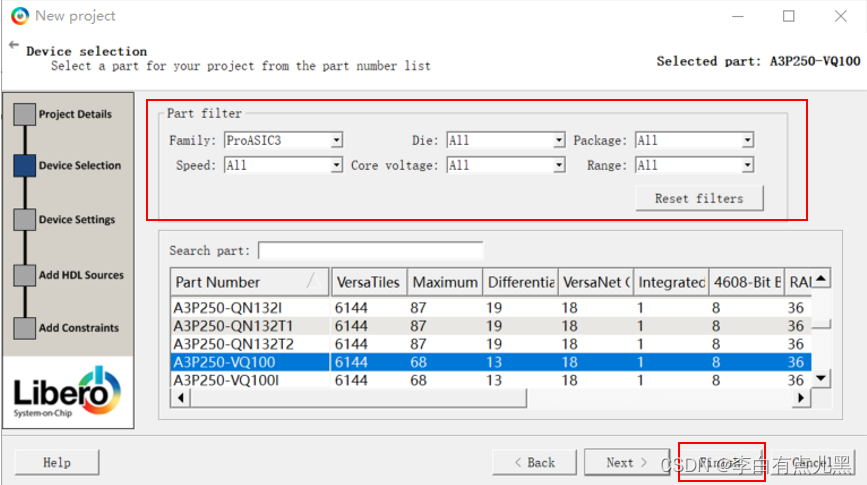Minimize the New project window

click(738, 16)
